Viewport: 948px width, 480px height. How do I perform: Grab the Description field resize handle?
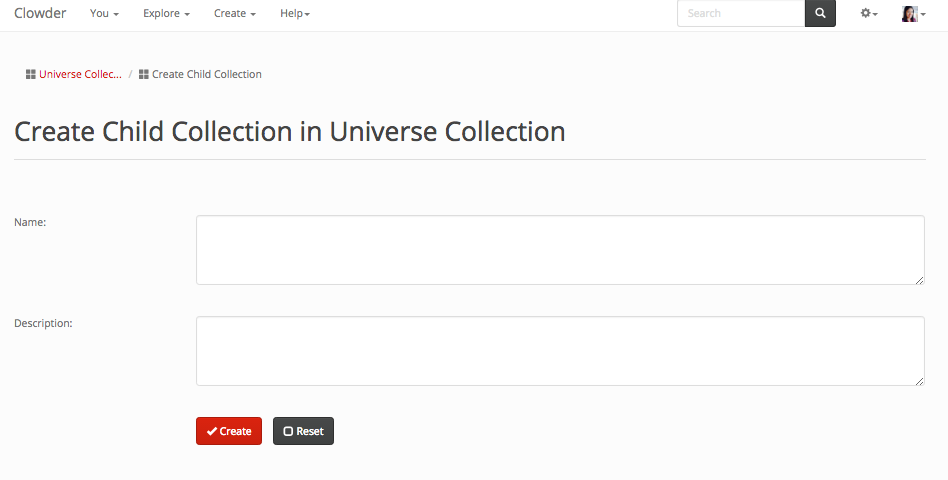919,381
